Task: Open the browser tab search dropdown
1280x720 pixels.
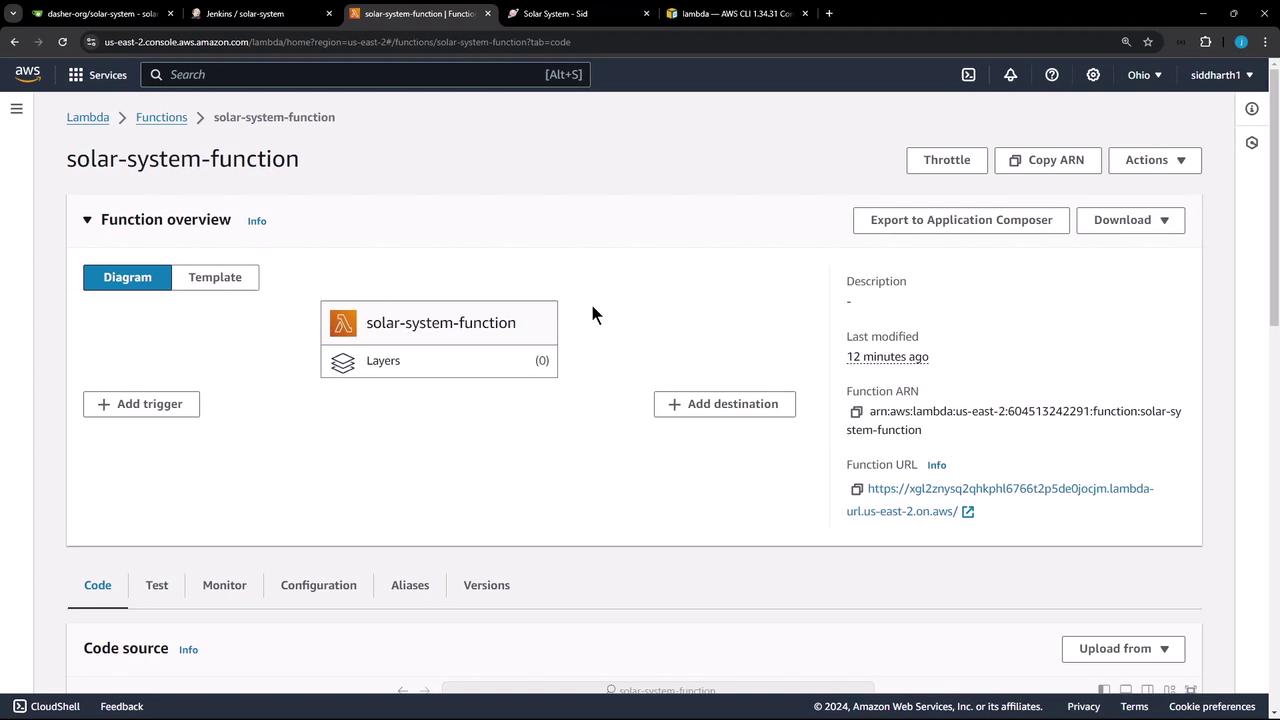Action: coord(13,14)
